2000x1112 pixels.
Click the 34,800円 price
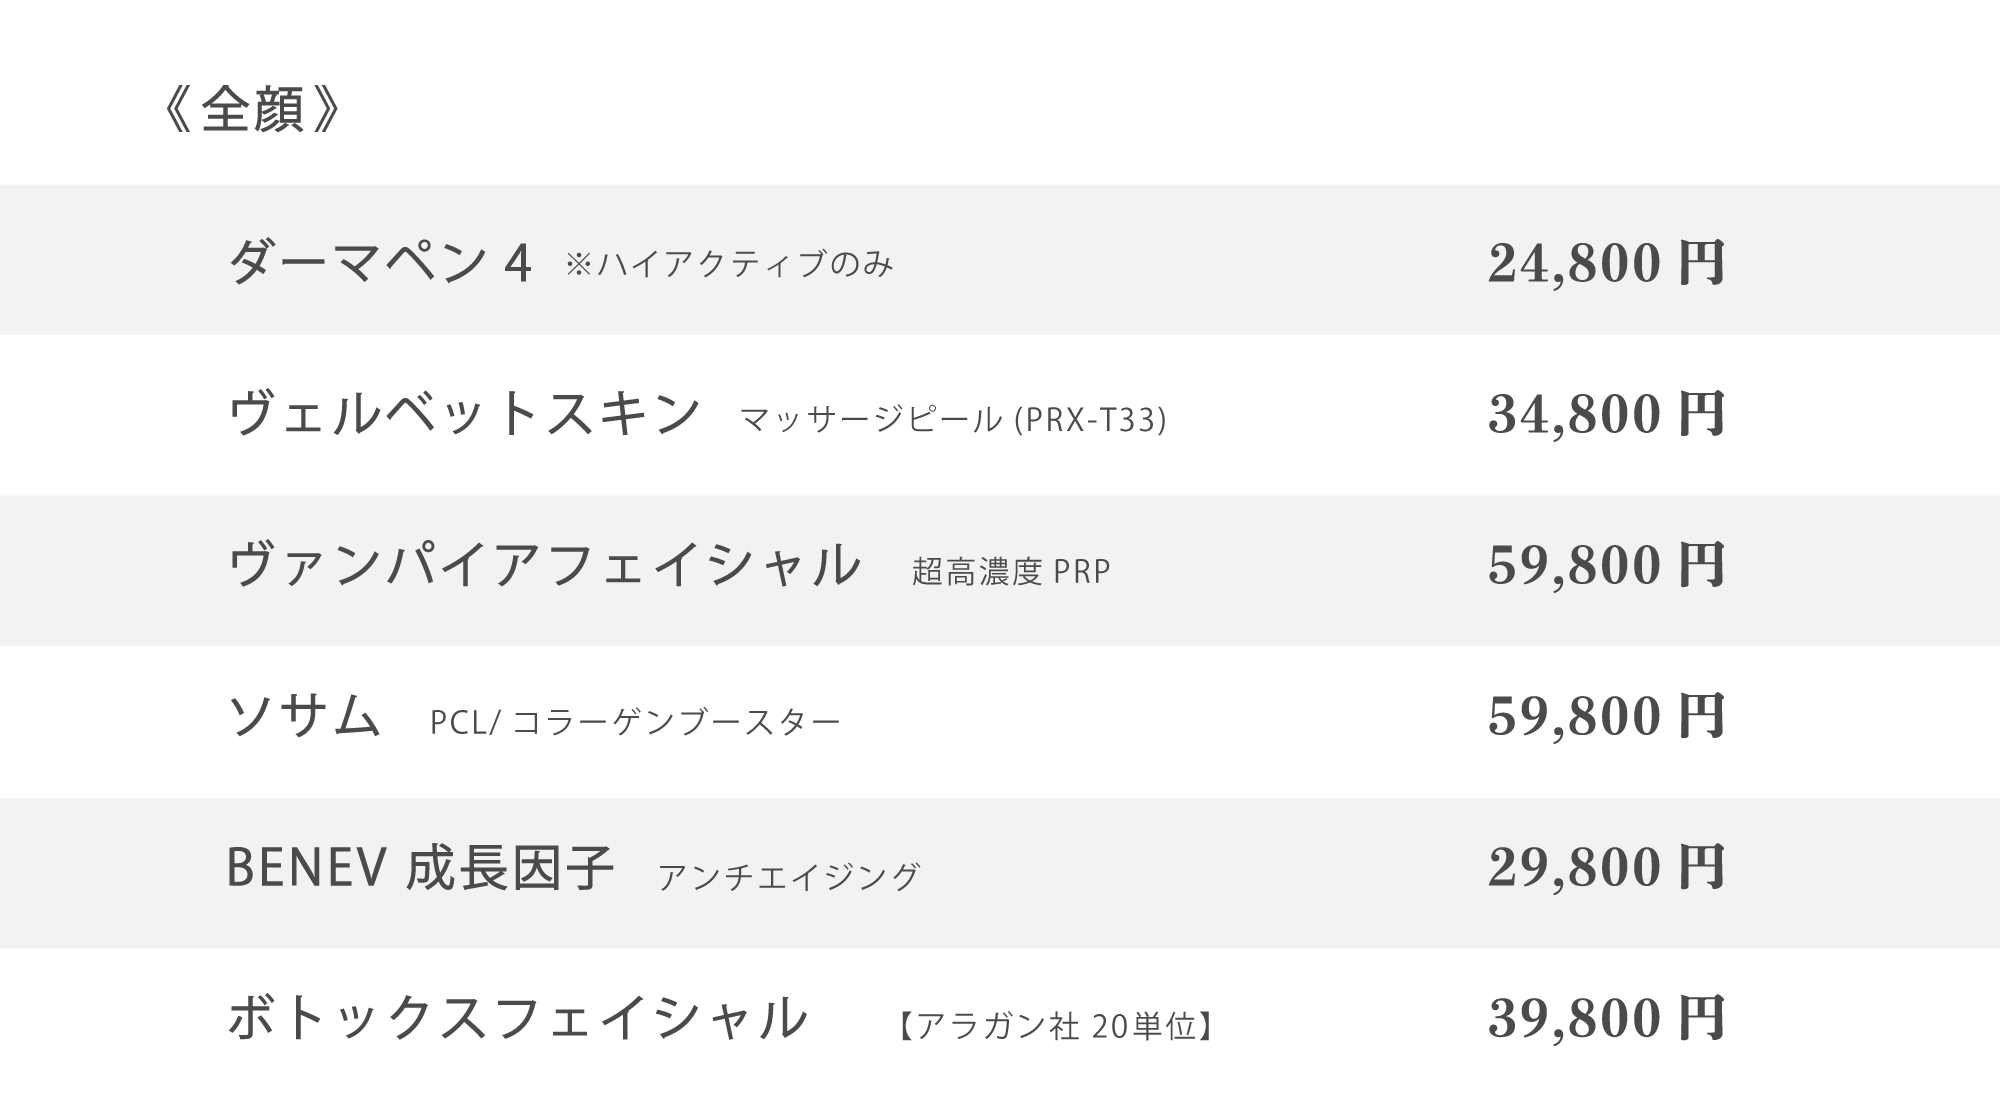[1607, 414]
